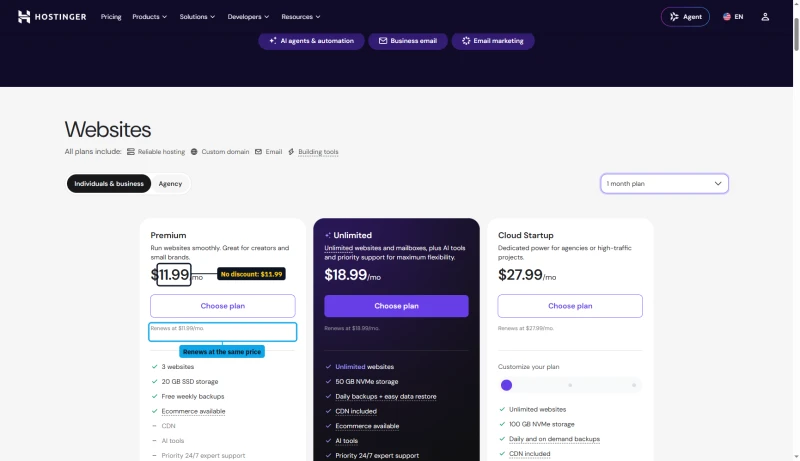Click 'Unlimited websites' in Cloud Startup

point(537,409)
